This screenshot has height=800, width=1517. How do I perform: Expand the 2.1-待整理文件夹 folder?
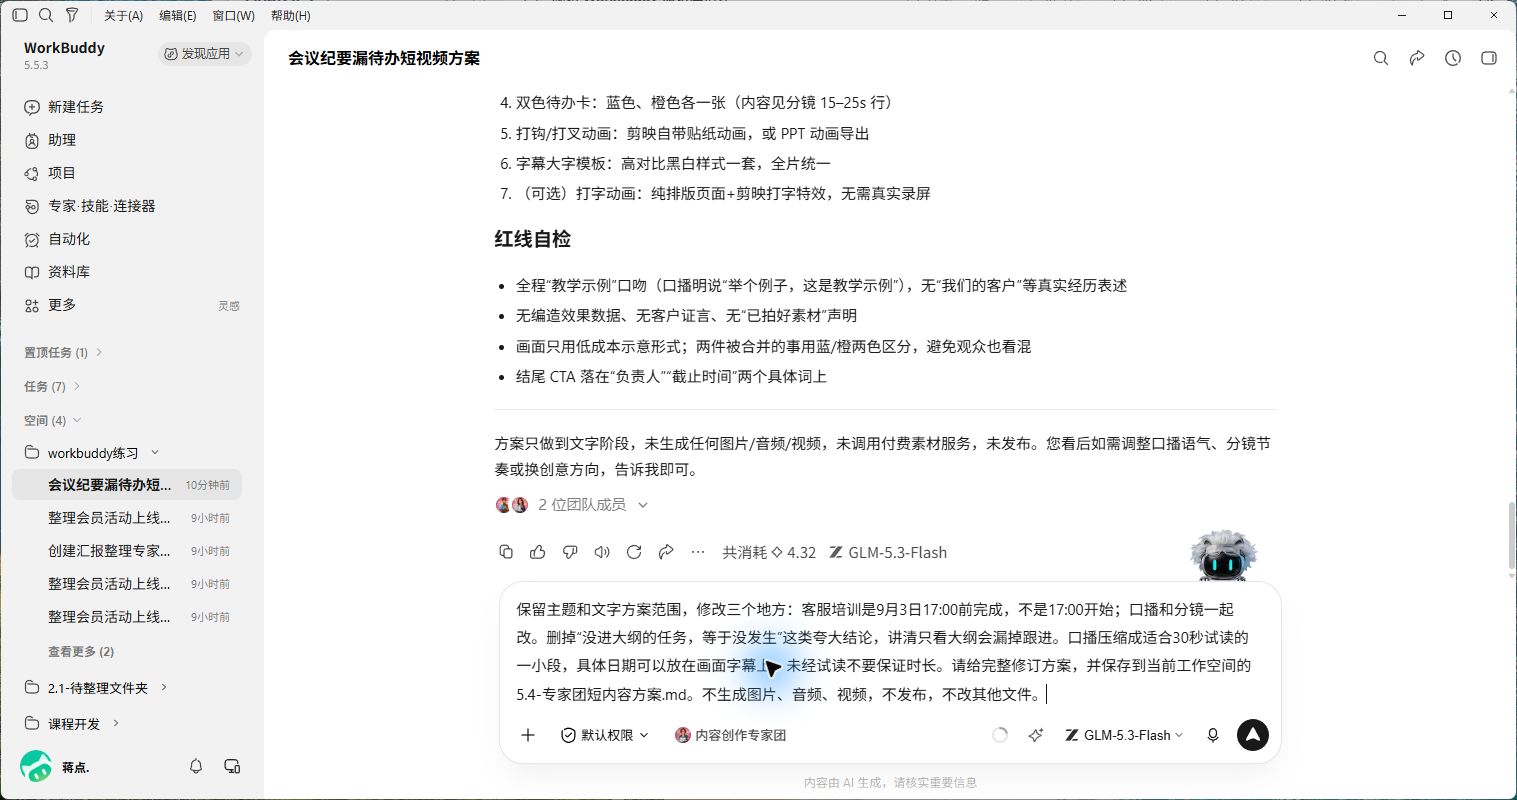pos(96,688)
